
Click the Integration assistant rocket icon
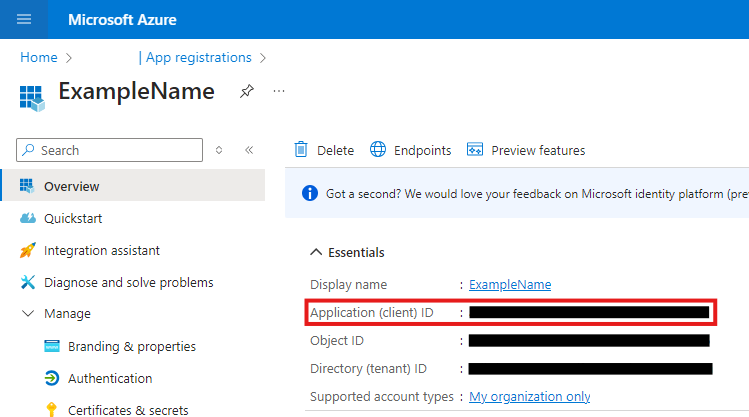pyautogui.click(x=28, y=250)
